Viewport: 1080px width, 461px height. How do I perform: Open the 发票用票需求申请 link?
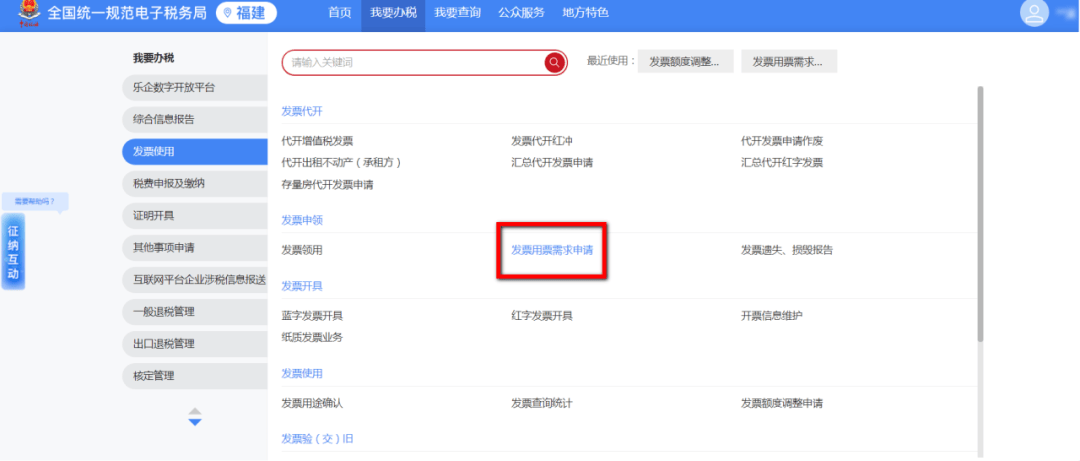pyautogui.click(x=552, y=250)
